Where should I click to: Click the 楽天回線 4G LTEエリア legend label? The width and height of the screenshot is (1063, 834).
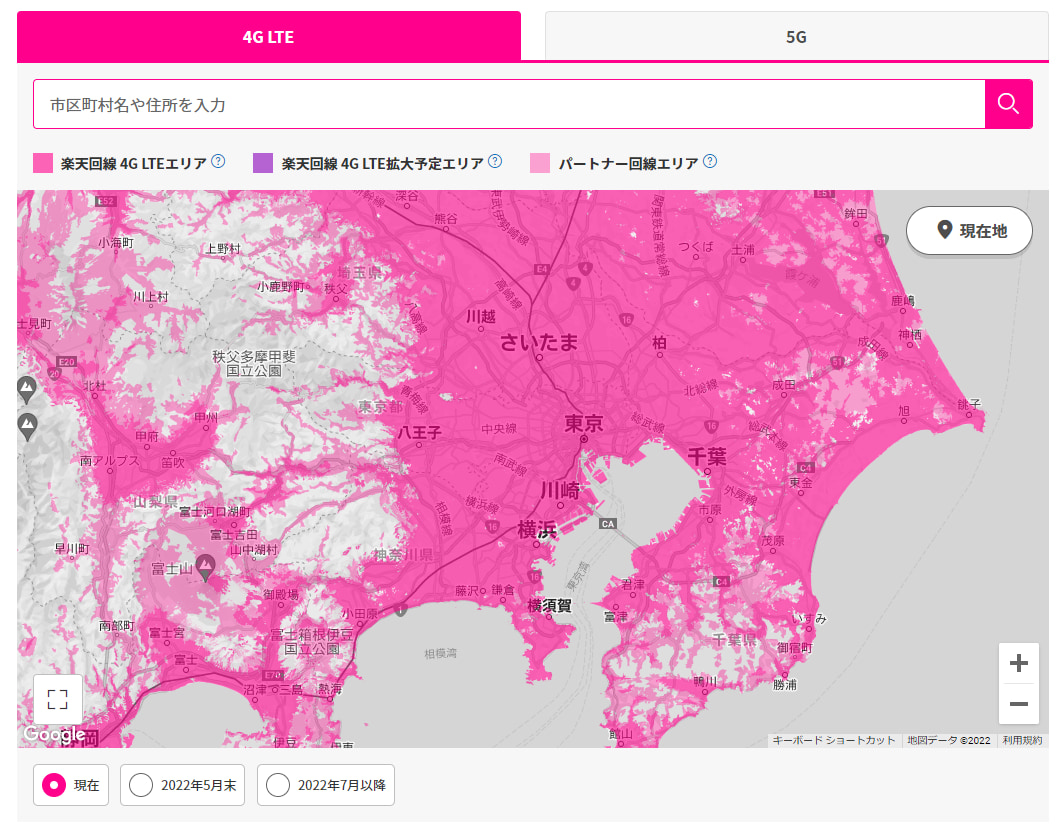[134, 163]
